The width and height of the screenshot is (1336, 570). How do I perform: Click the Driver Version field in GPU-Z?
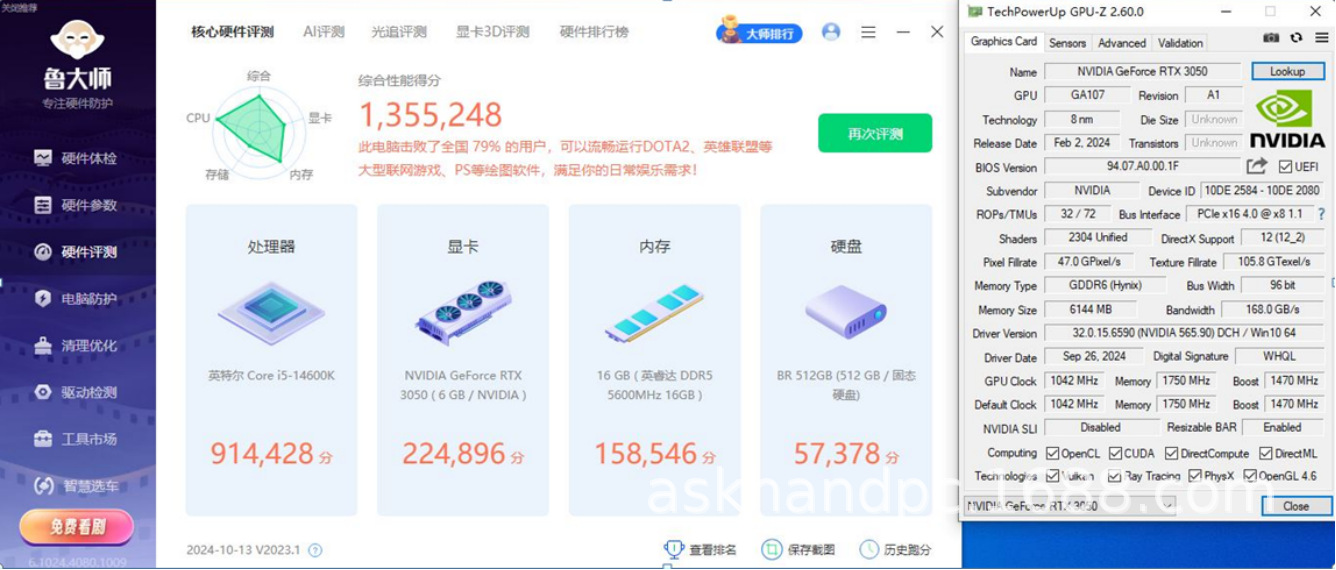[1184, 333]
